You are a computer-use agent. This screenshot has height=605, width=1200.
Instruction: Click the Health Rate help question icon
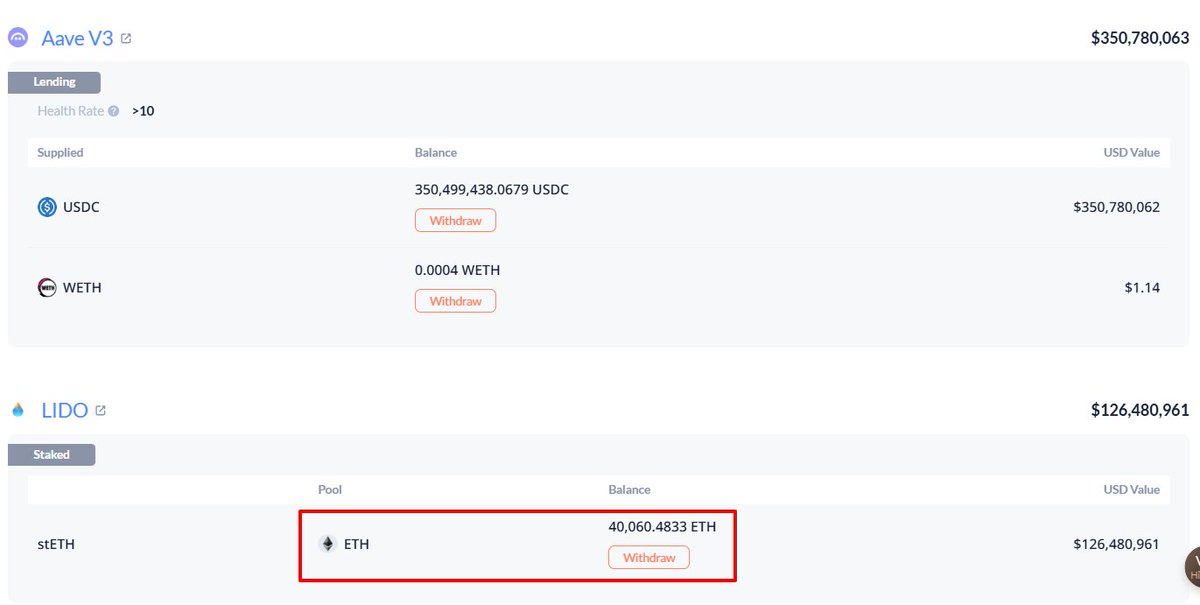point(114,111)
